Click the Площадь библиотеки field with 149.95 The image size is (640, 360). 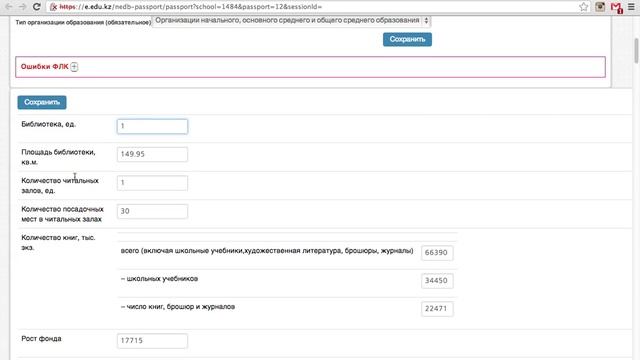[152, 154]
